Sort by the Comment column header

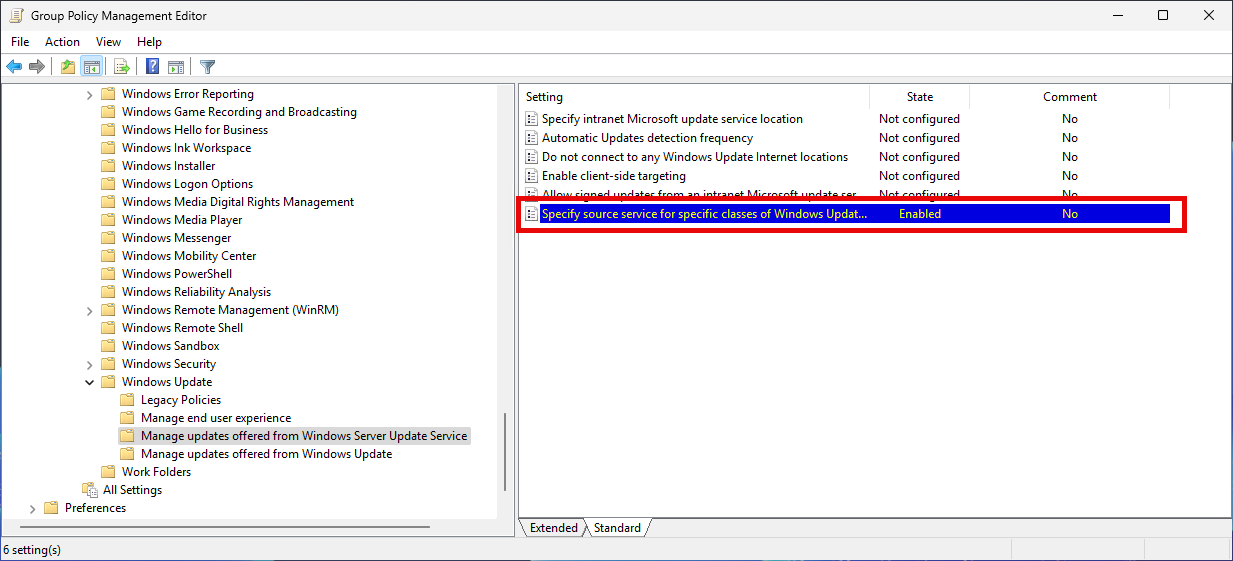coord(1069,97)
